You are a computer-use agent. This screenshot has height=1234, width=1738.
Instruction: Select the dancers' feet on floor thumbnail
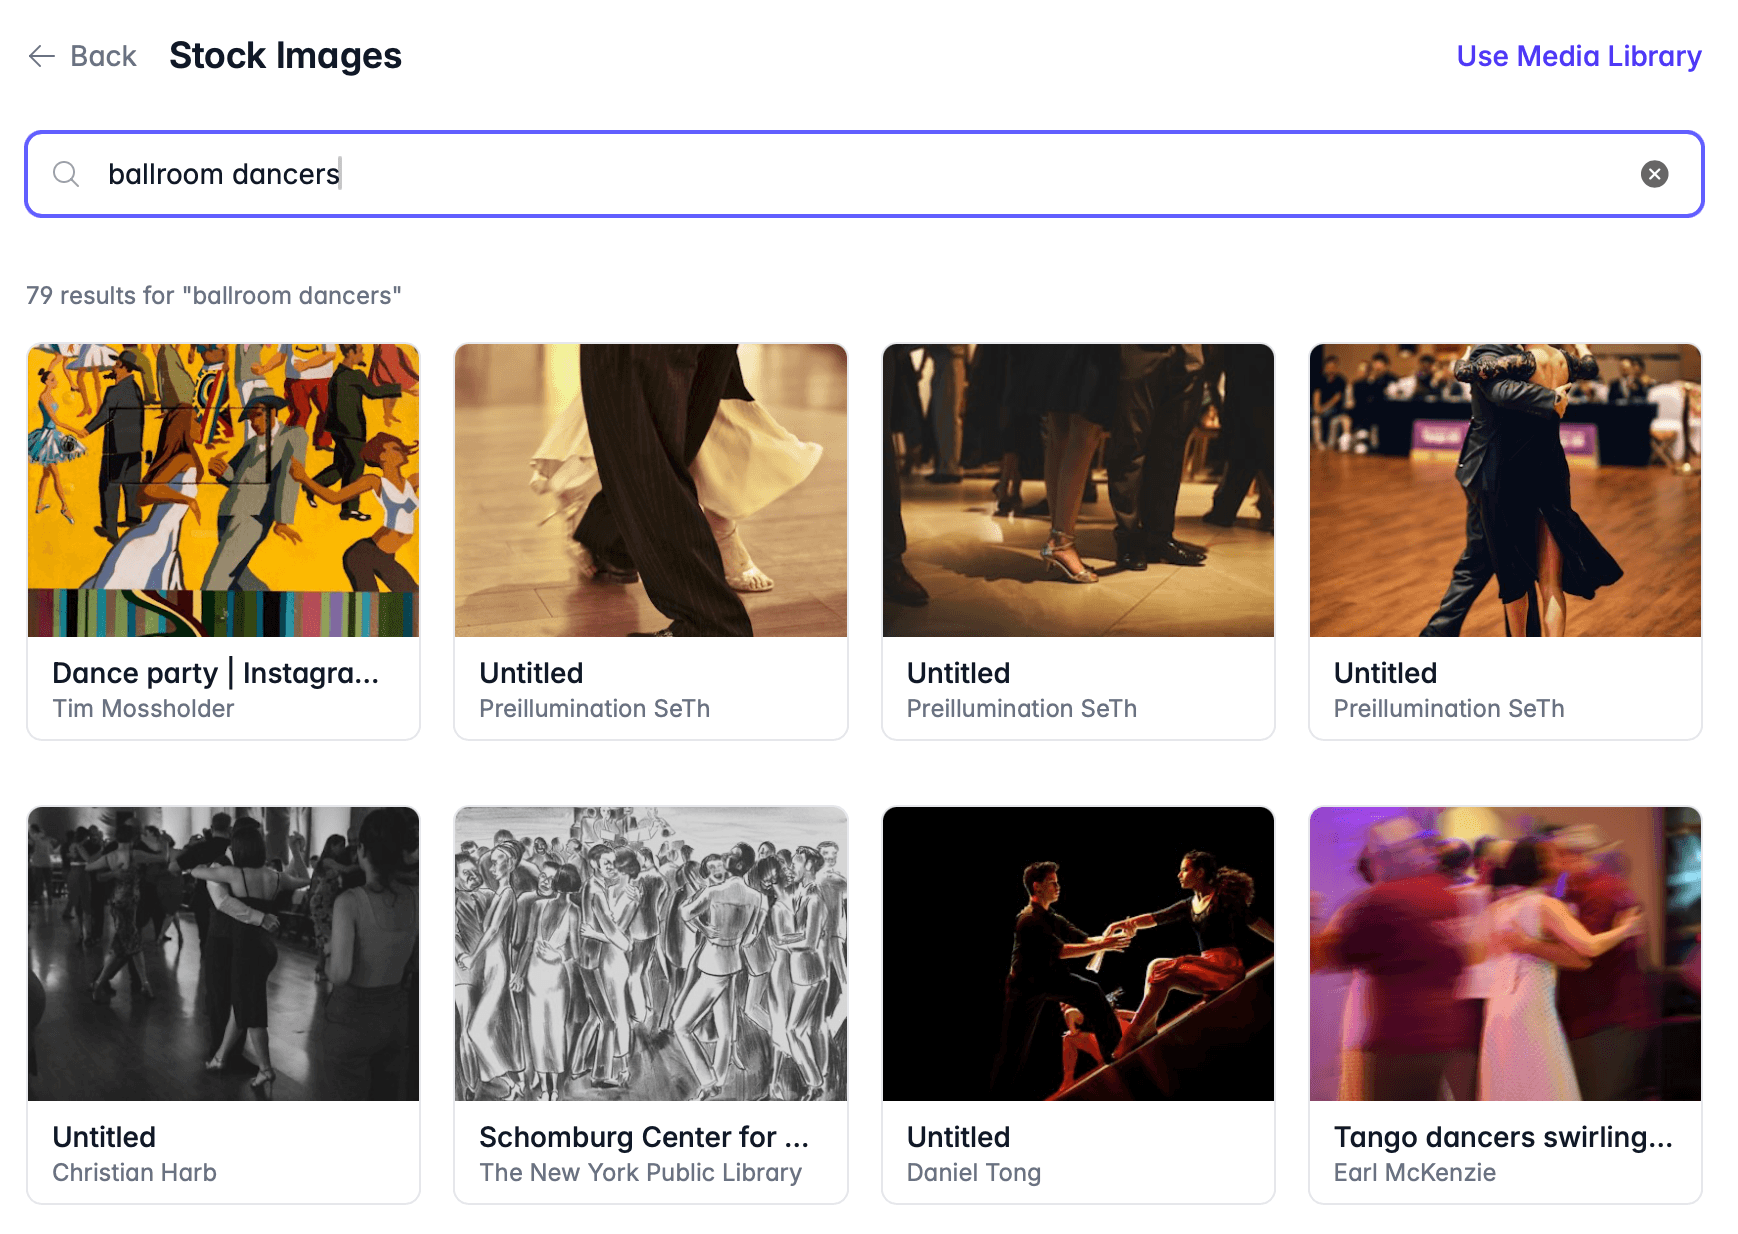pyautogui.click(x=1078, y=490)
